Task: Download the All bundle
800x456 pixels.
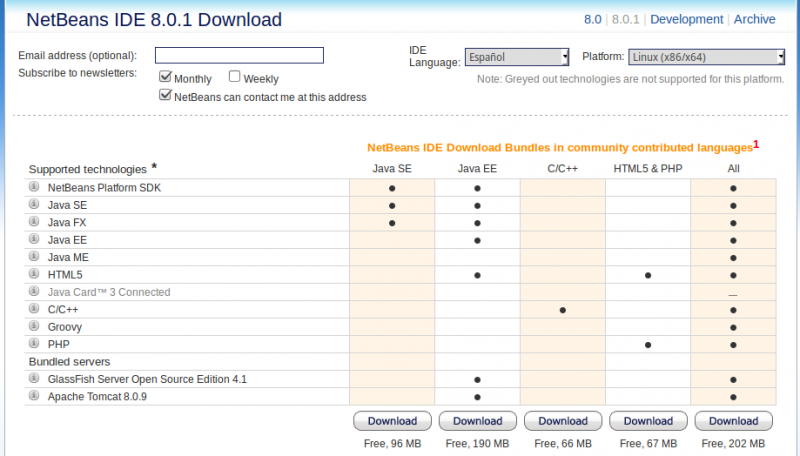Action: tap(733, 421)
